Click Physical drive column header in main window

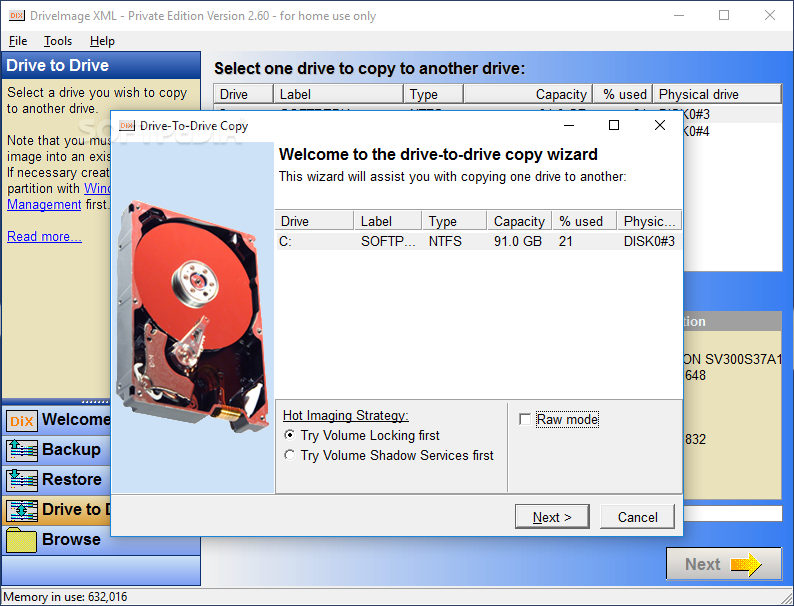coord(717,94)
